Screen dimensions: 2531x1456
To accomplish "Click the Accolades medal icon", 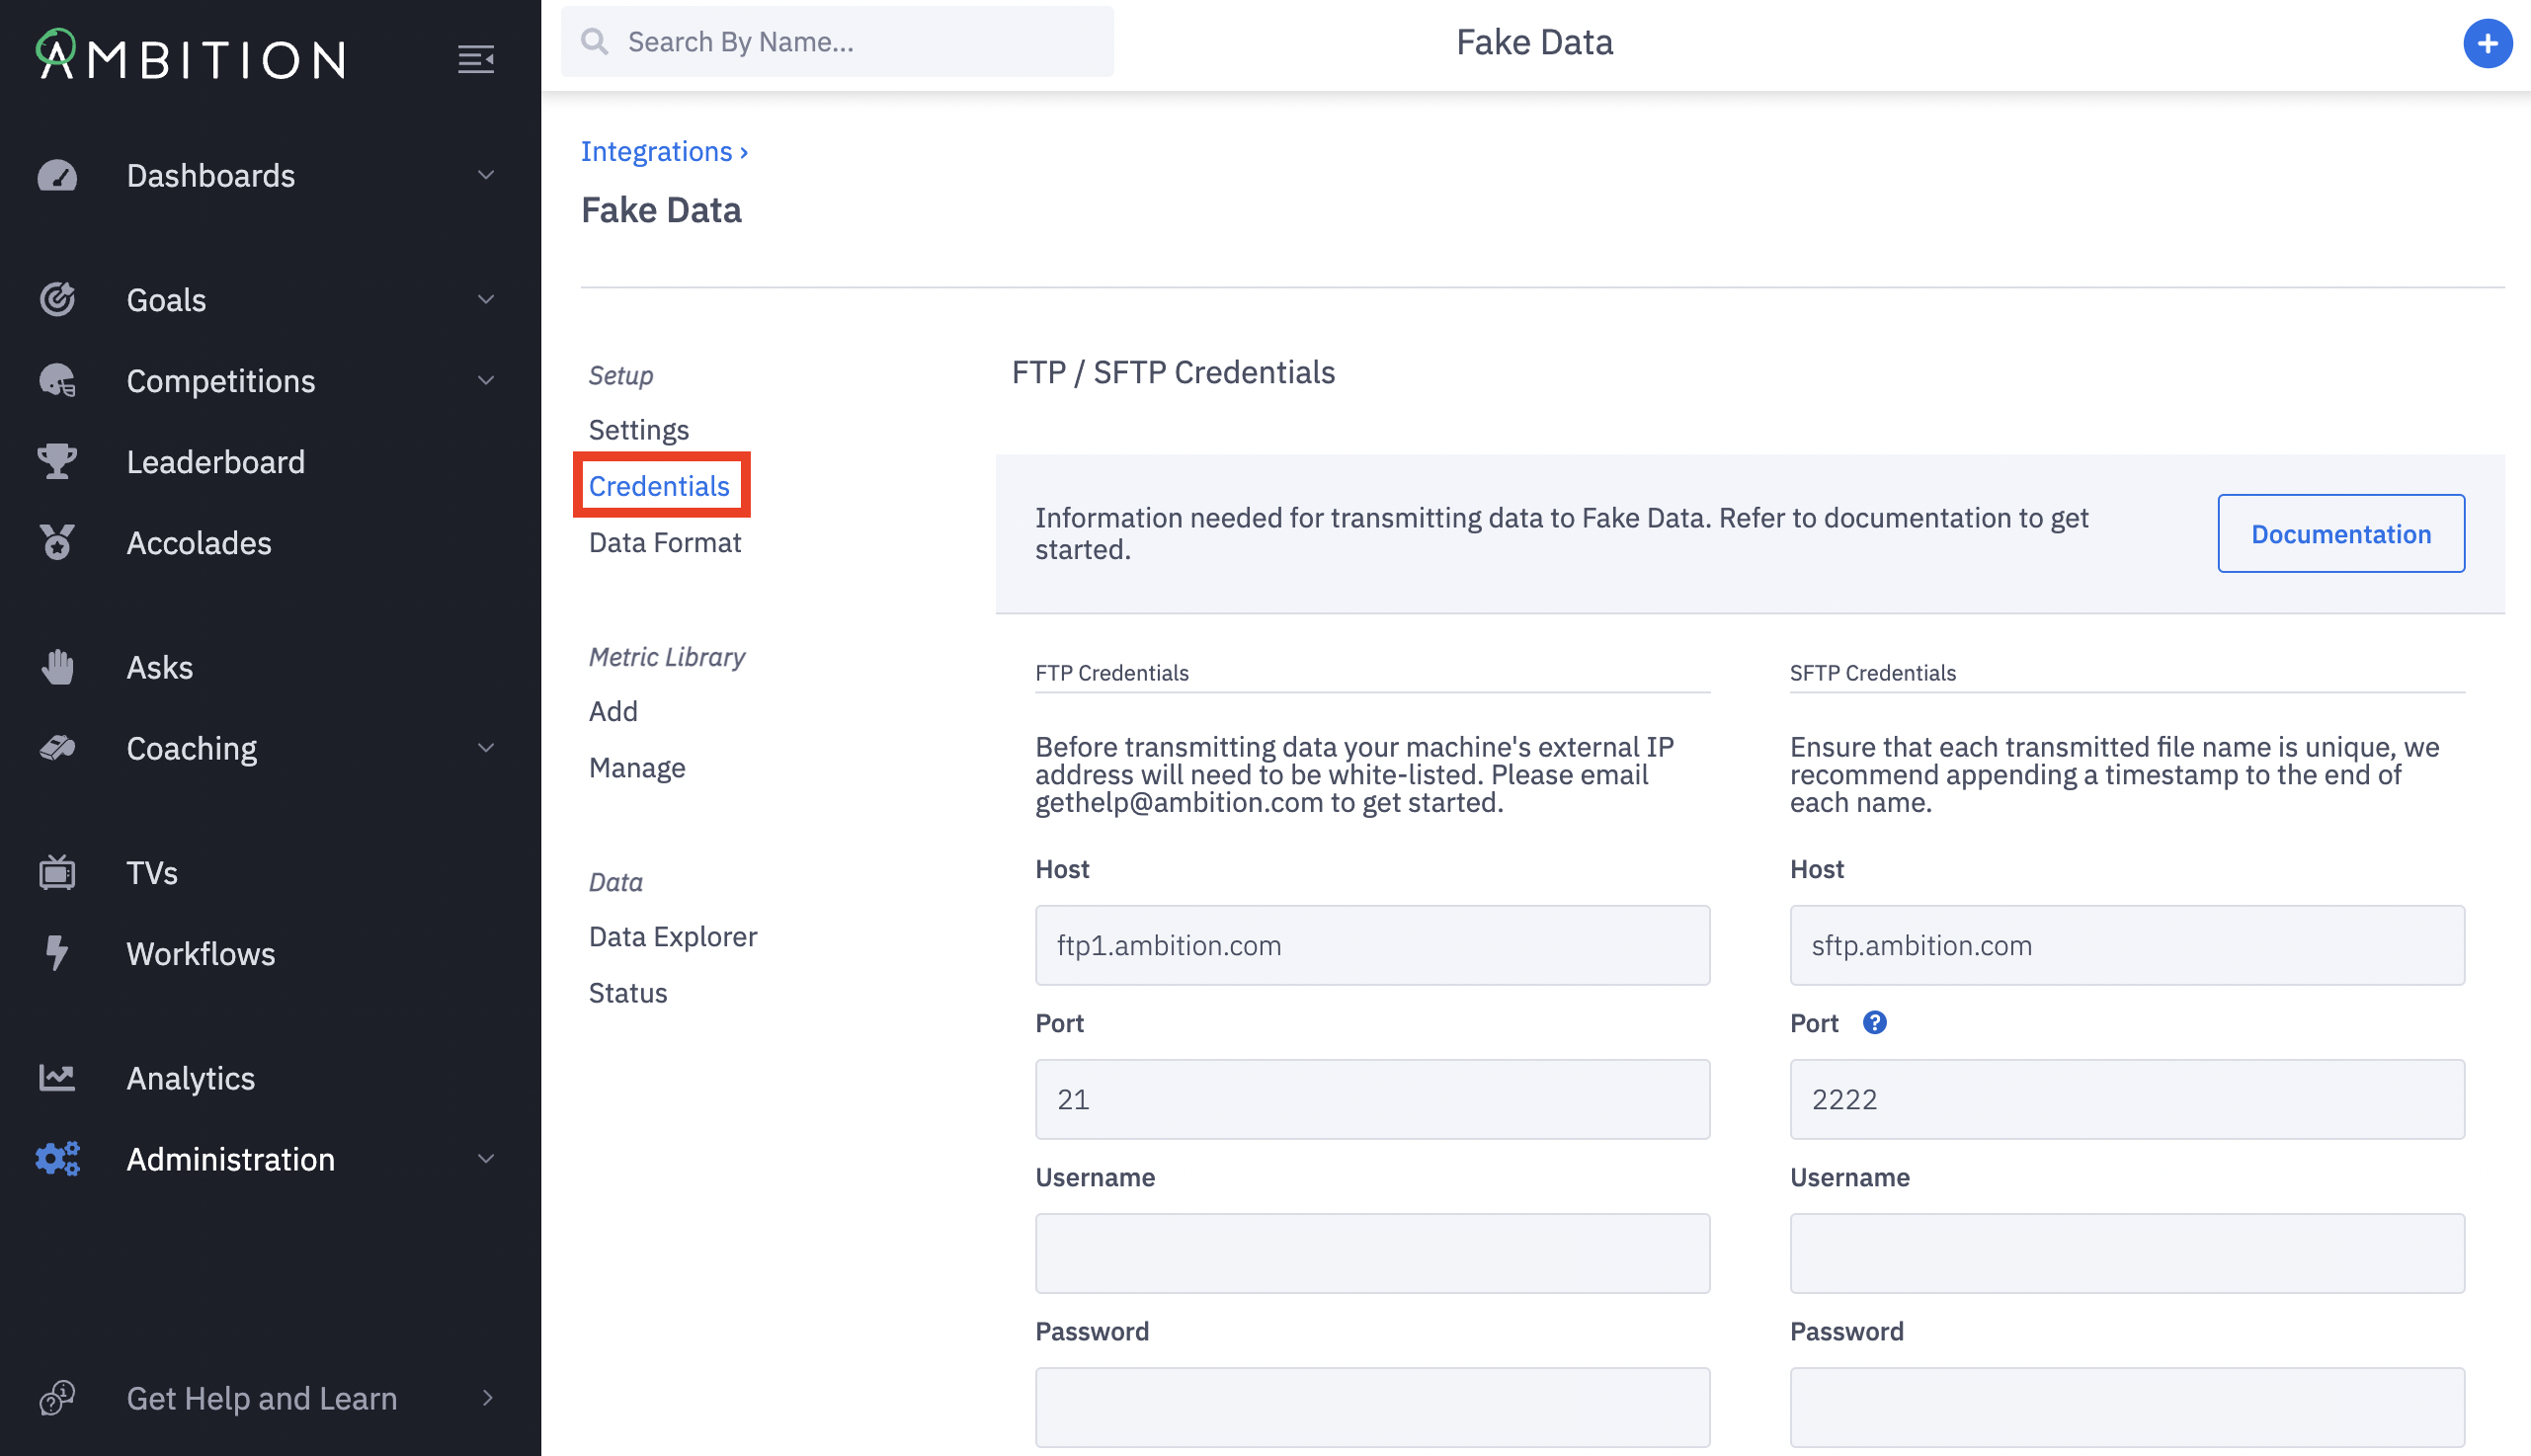I will click(x=57, y=543).
